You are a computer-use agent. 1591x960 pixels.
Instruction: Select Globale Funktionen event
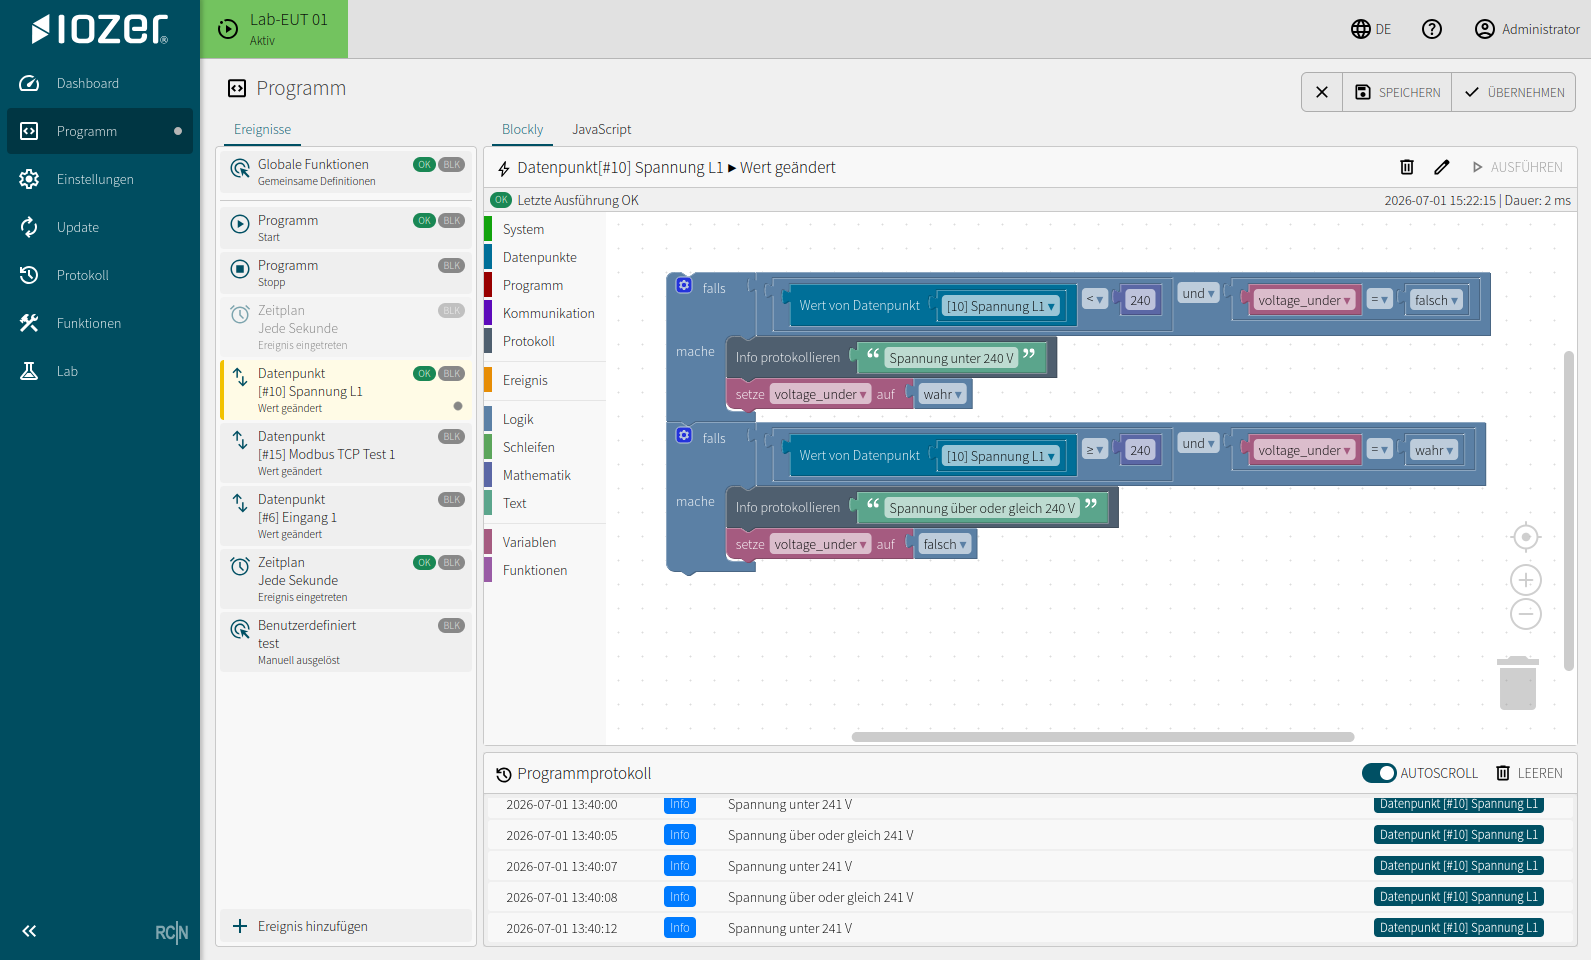pos(346,172)
